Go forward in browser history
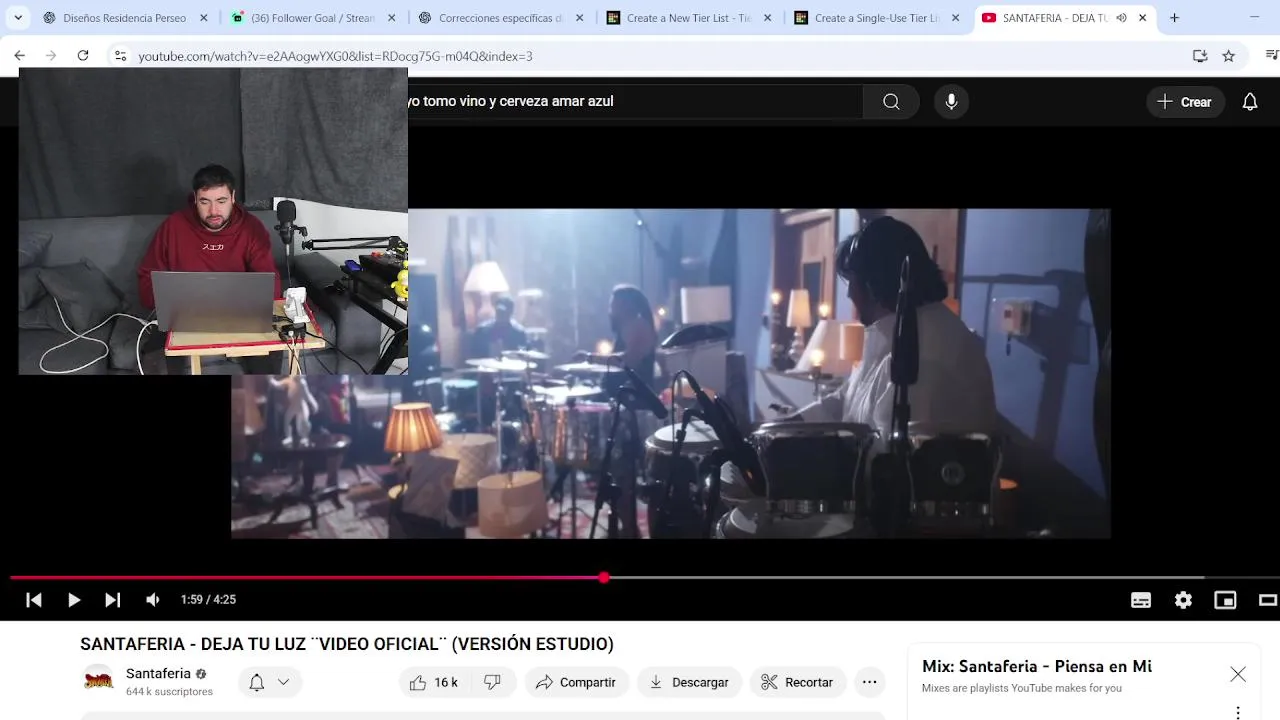1280x720 pixels. (51, 56)
